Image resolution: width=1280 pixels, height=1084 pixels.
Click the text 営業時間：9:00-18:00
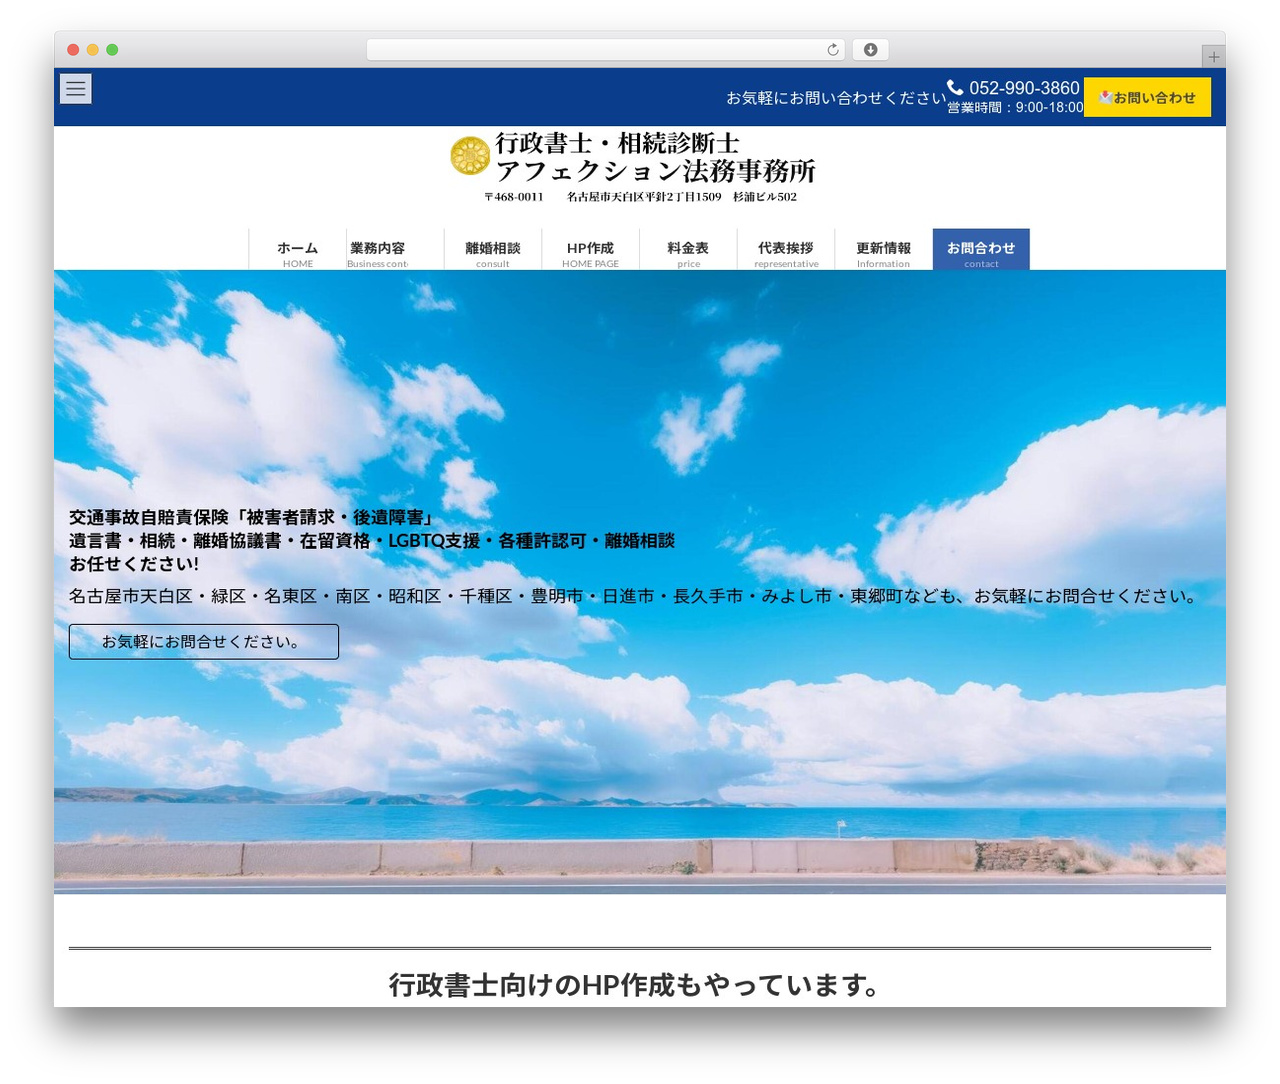(1015, 107)
